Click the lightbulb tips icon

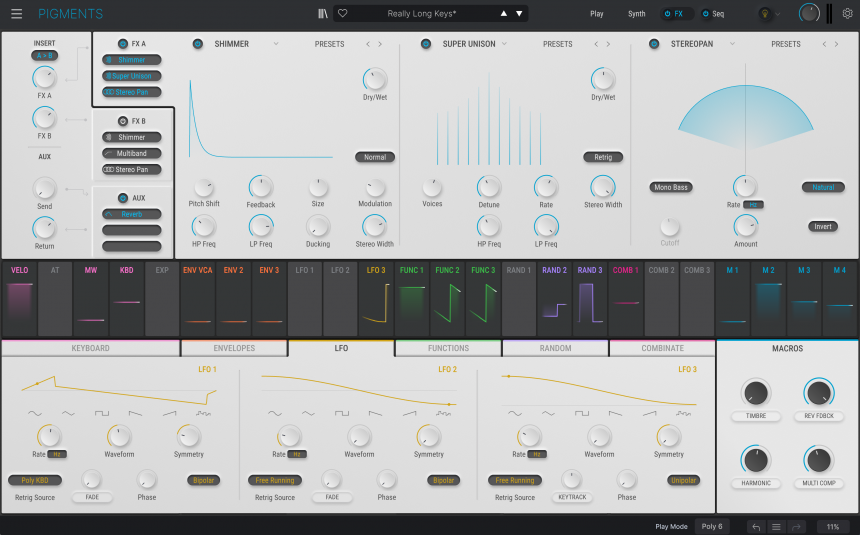766,14
